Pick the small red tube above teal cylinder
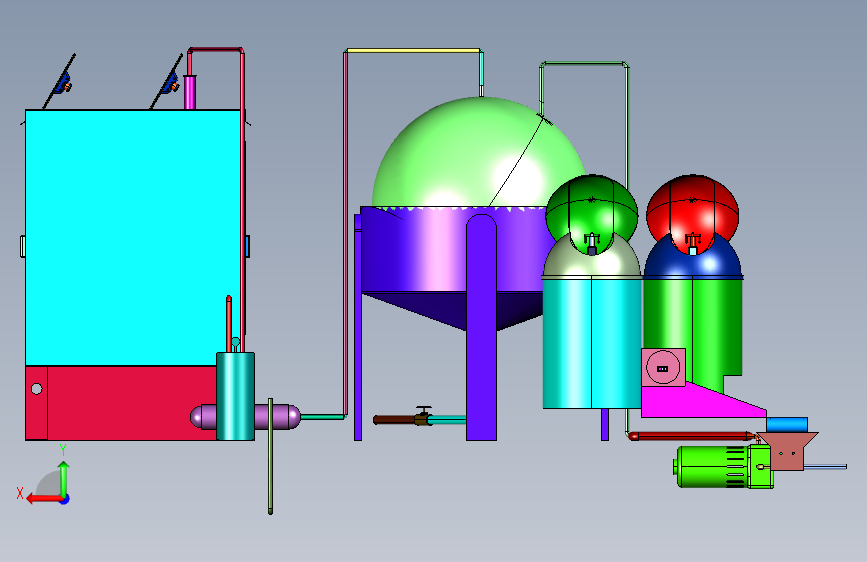 [229, 324]
